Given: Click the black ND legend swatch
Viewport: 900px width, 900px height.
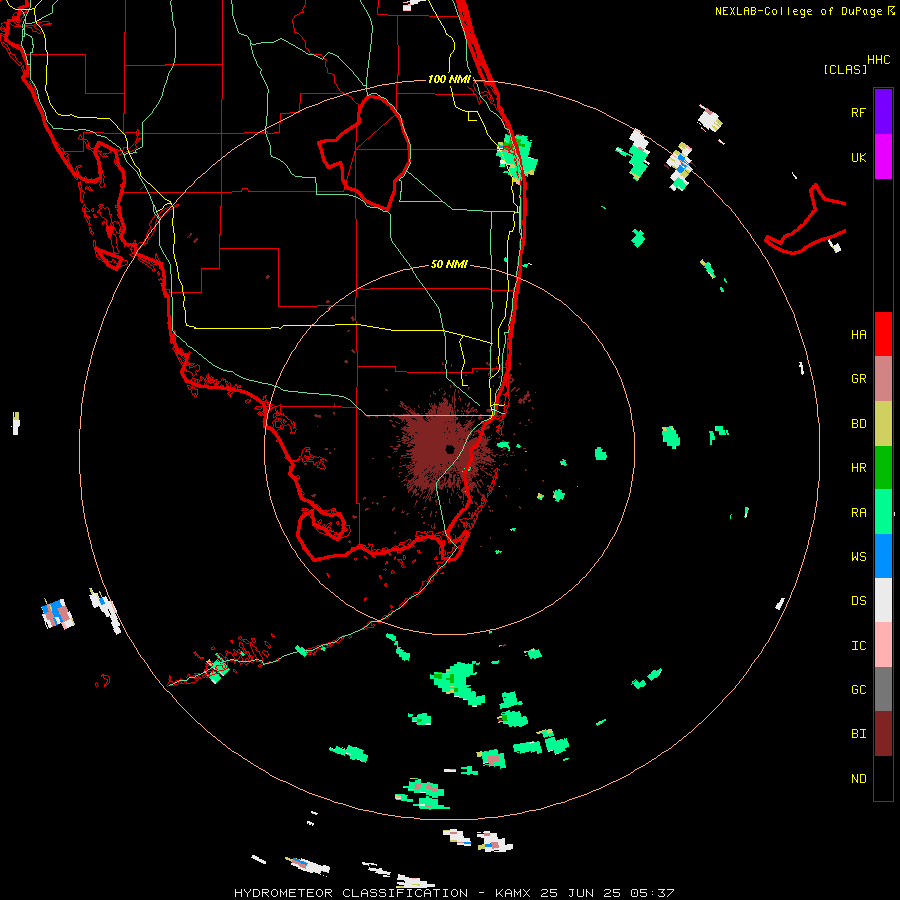Looking at the screenshot, I should coord(883,778).
